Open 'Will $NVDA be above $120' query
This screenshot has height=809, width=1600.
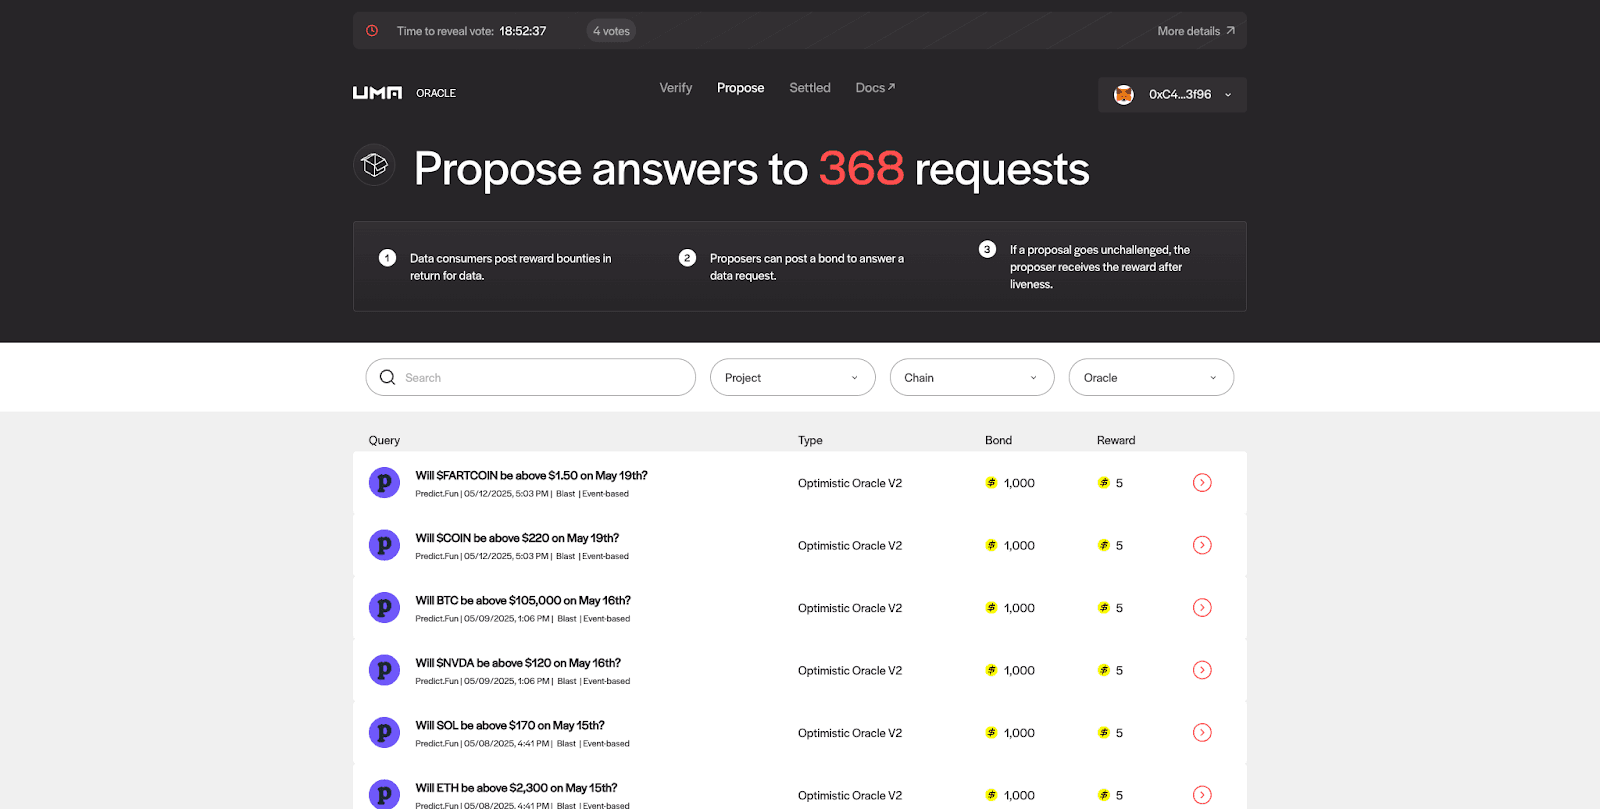tap(518, 663)
